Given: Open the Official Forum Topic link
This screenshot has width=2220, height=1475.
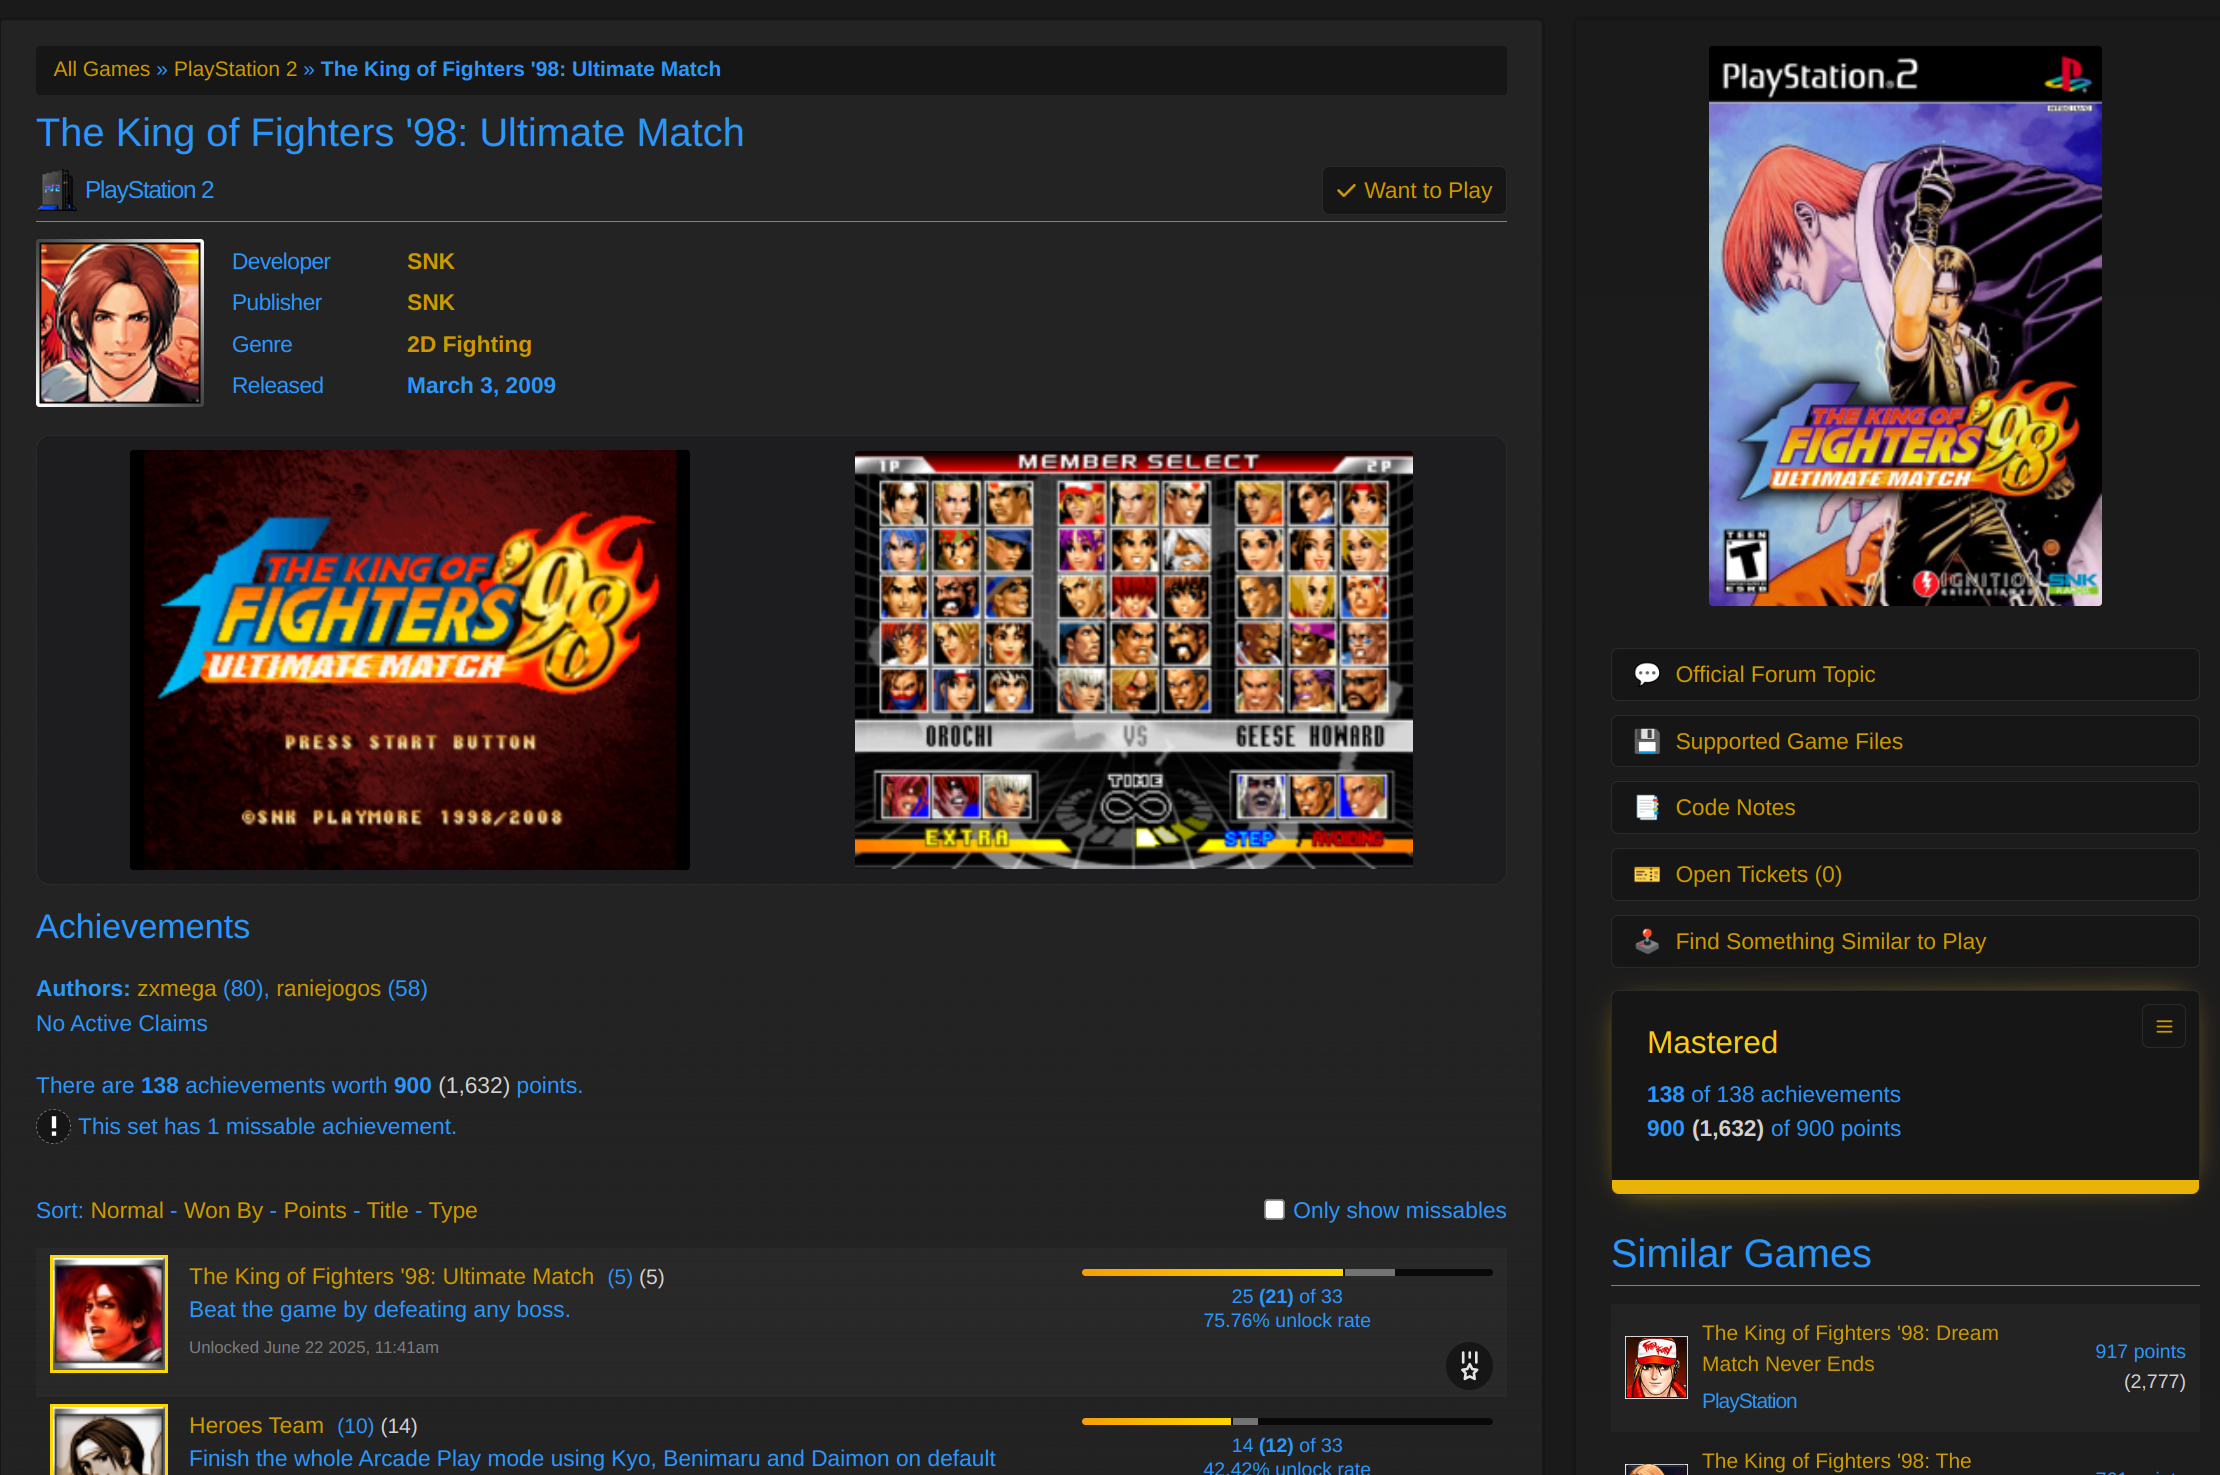Looking at the screenshot, I should [1904, 674].
